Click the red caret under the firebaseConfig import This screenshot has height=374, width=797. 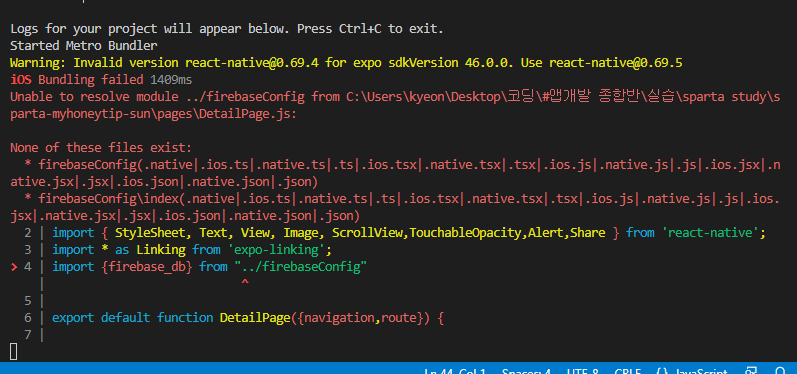coord(245,282)
